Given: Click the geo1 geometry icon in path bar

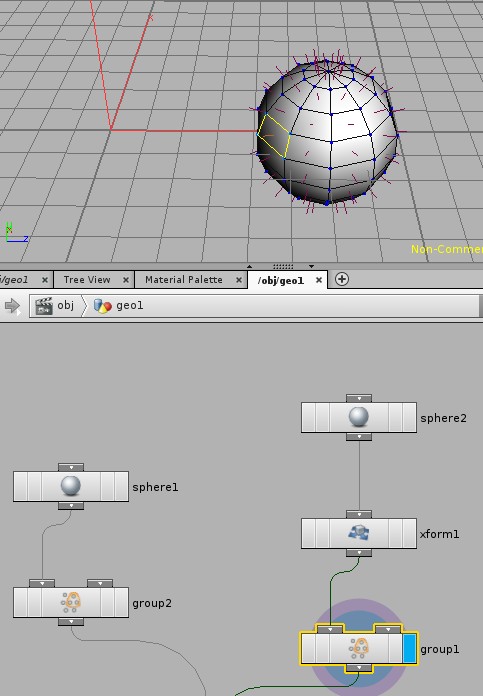Looking at the screenshot, I should pyautogui.click(x=103, y=305).
